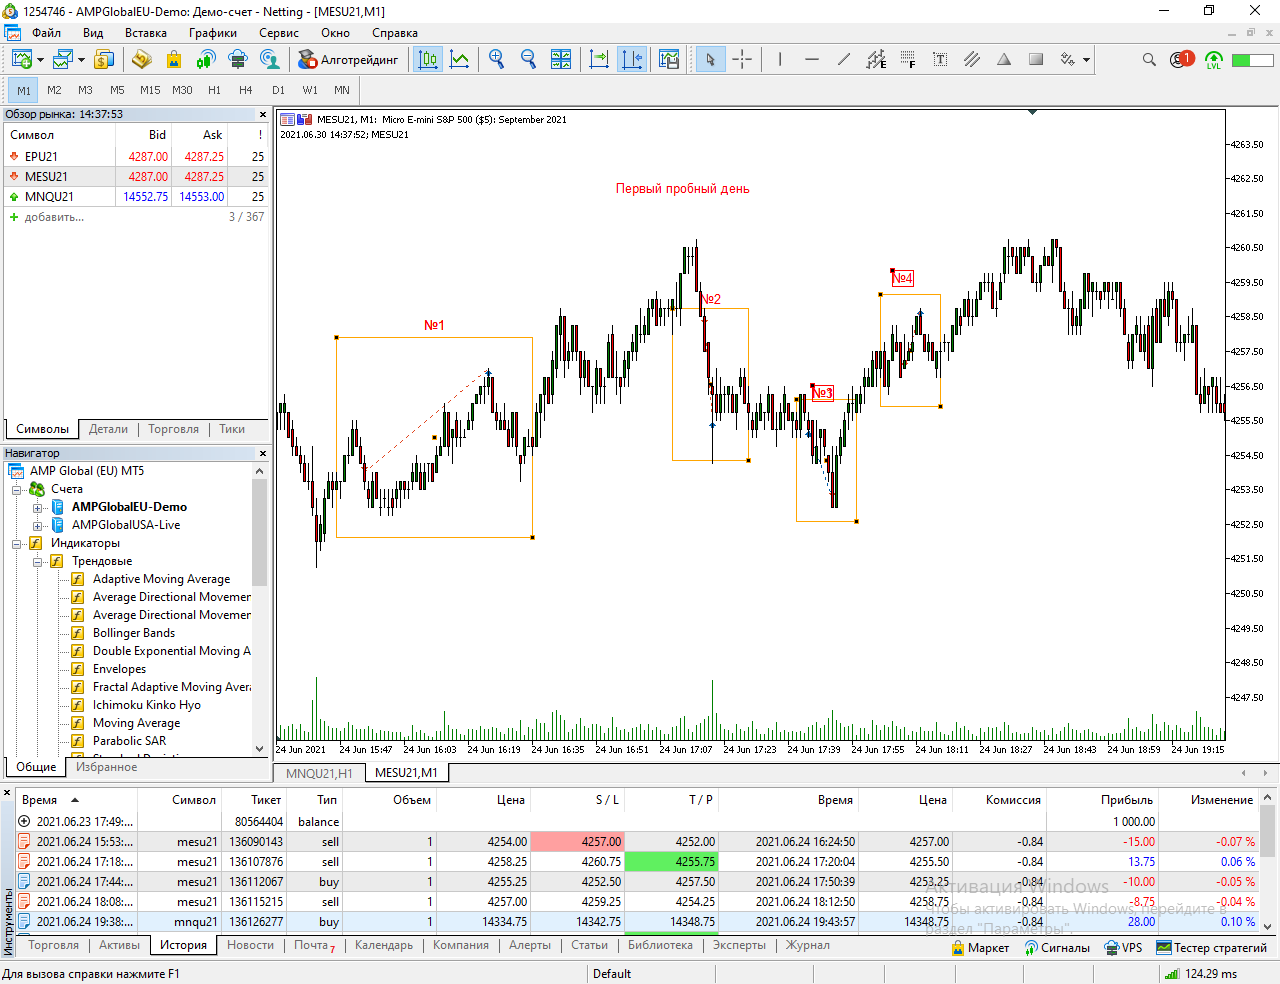Toggle chart auto-scroll to latest bar
This screenshot has height=984, width=1280.
[599, 60]
